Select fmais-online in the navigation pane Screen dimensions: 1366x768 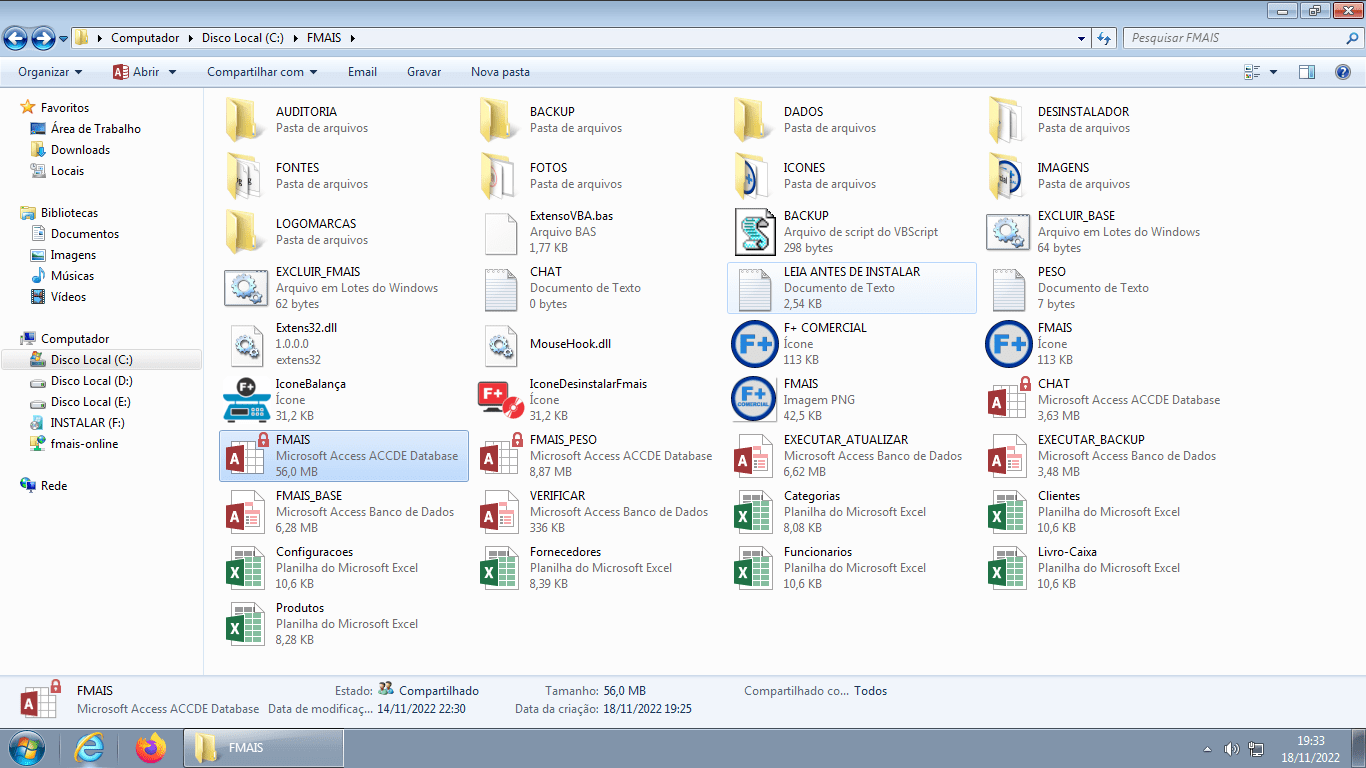(x=84, y=444)
